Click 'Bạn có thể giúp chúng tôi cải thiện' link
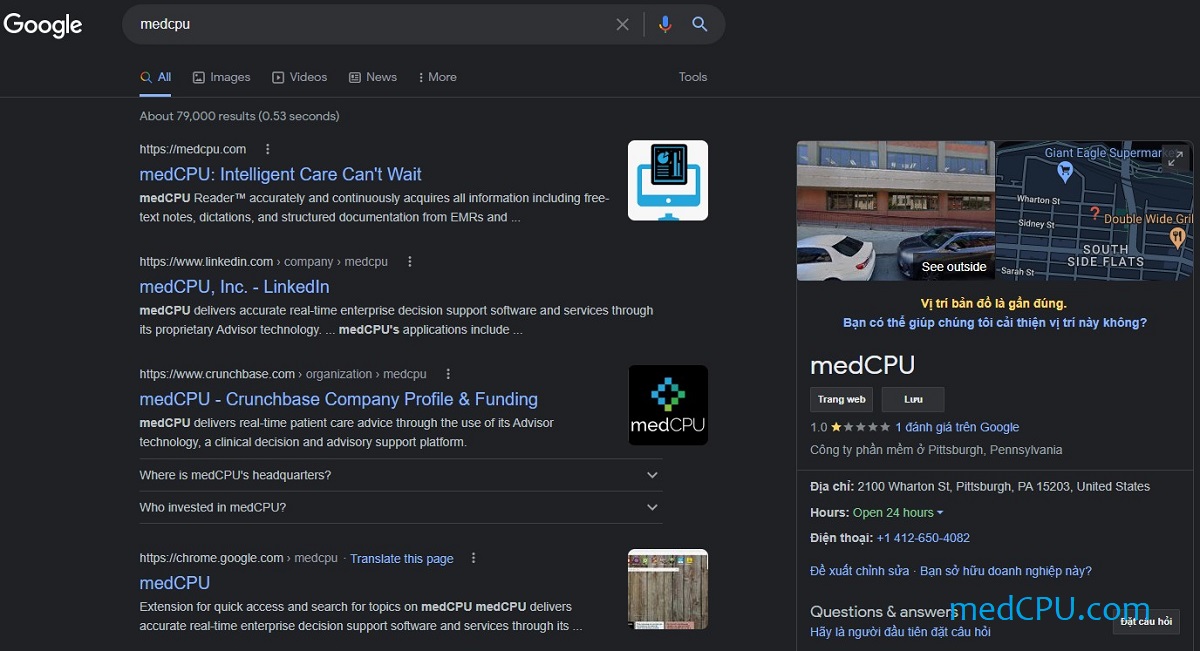1200x651 pixels. [x=995, y=323]
